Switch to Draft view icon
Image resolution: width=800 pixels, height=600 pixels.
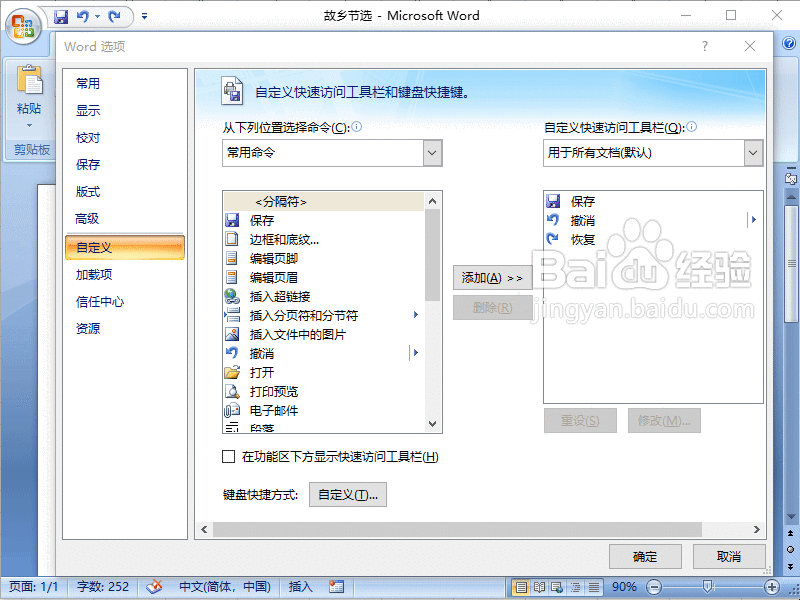(594, 587)
